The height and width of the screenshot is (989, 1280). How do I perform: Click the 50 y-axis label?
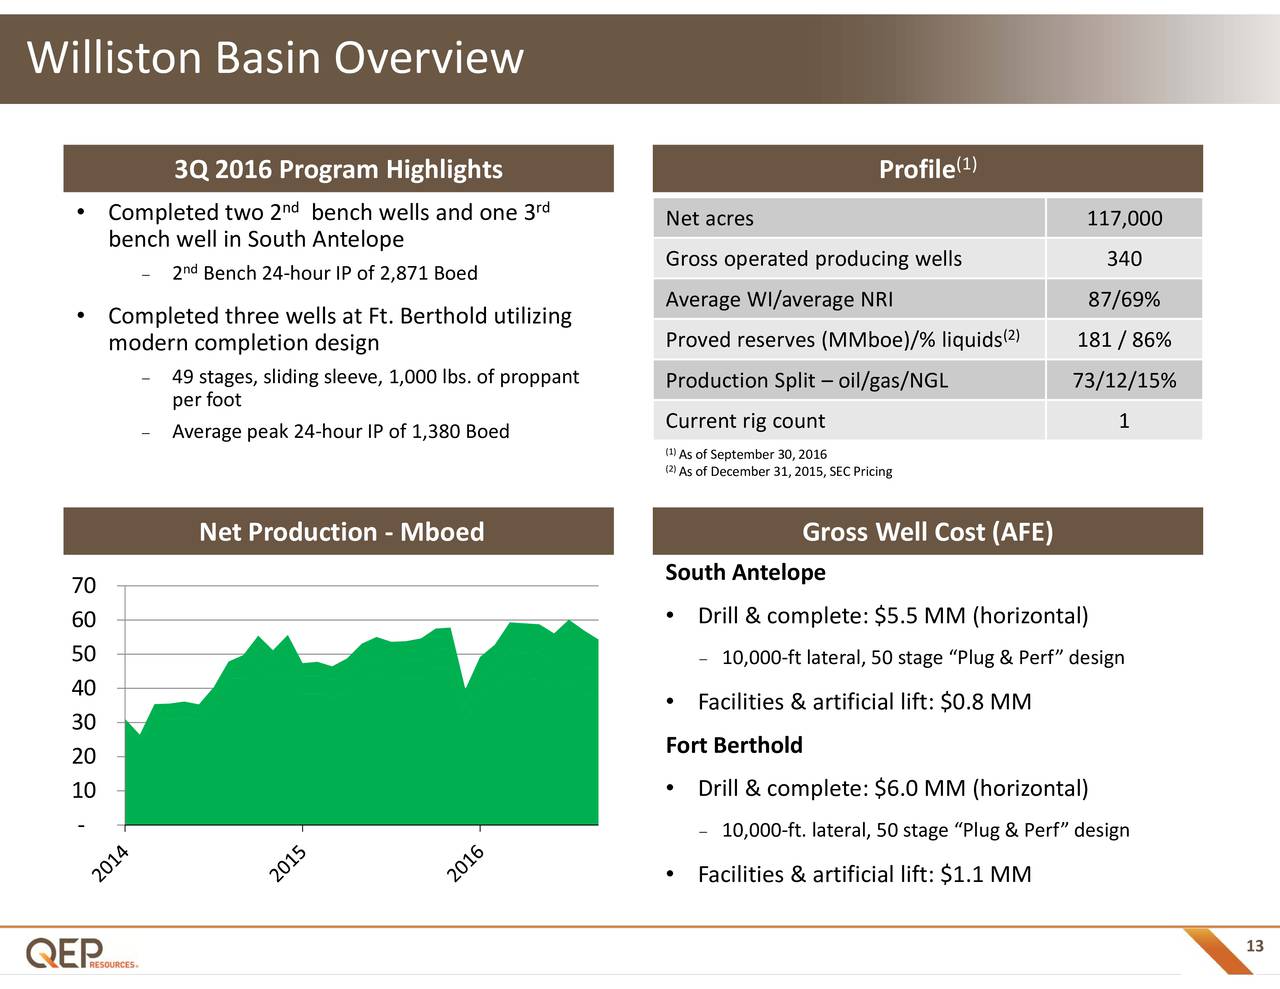coord(84,654)
